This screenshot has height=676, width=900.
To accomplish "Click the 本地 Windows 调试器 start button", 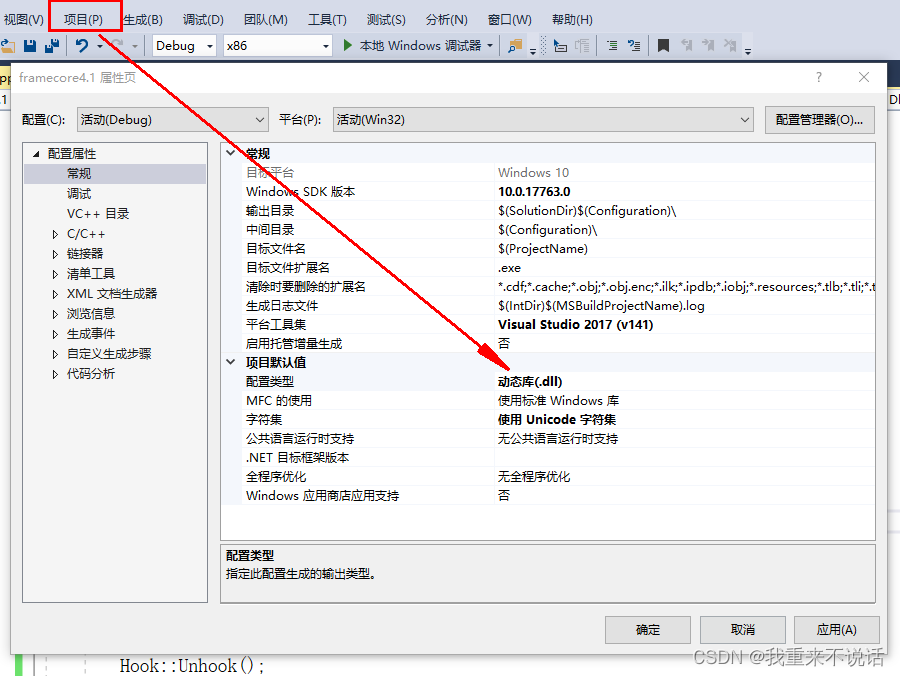I will tap(412, 45).
